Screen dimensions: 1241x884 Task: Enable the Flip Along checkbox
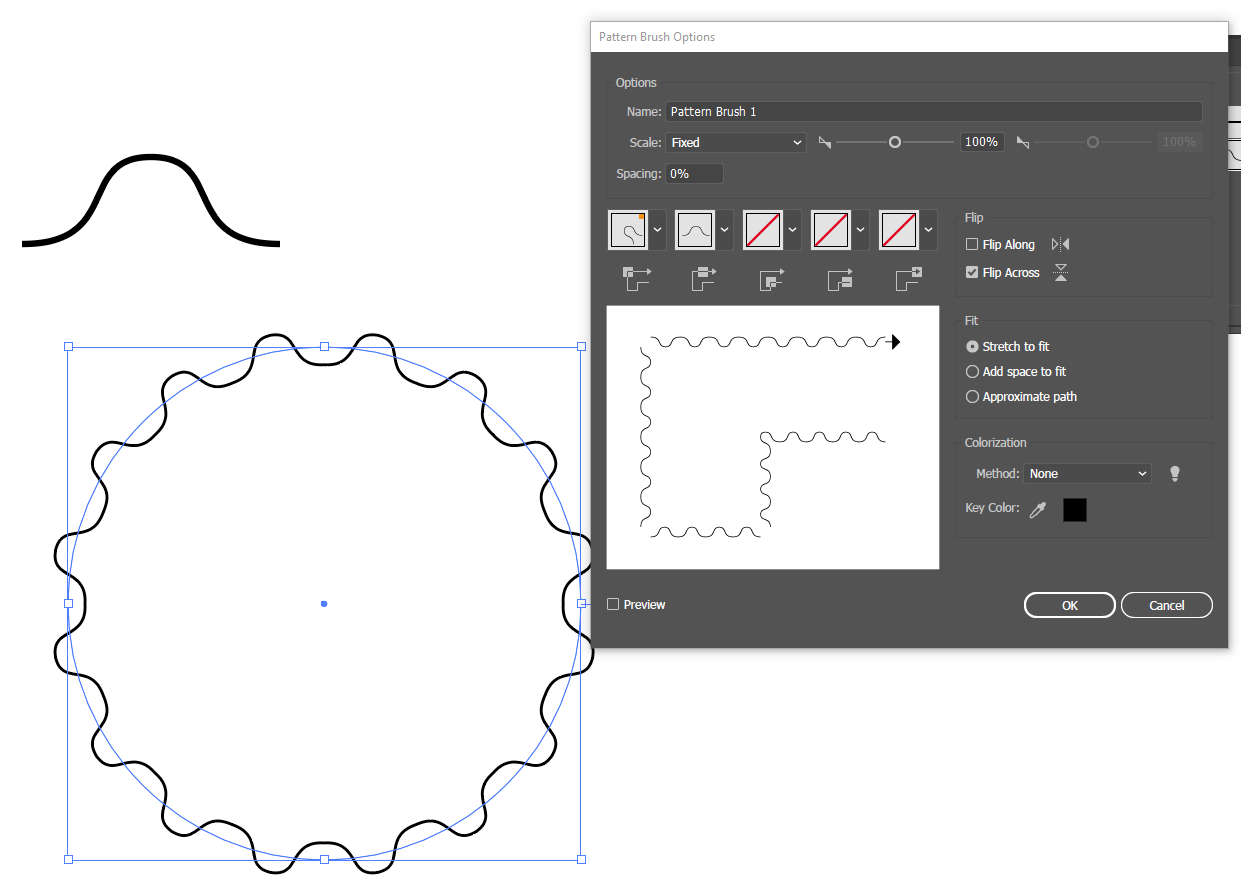(971, 244)
